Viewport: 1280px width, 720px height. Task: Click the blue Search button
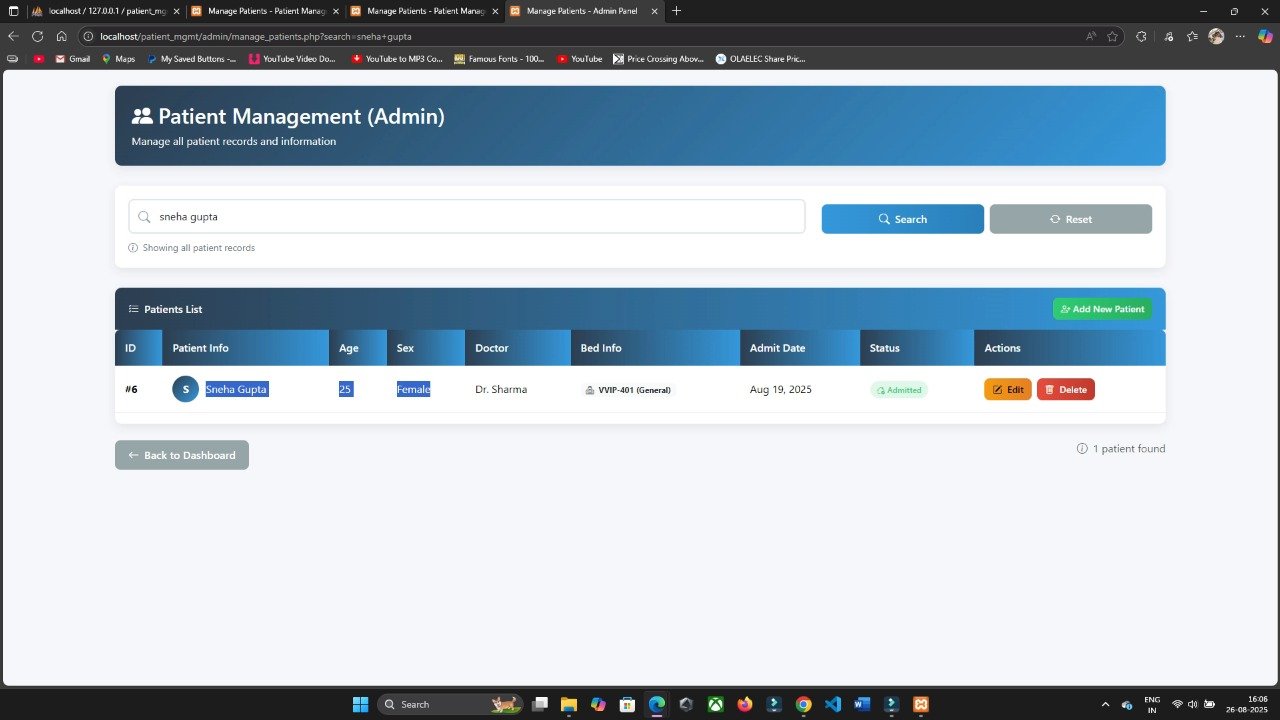pos(902,219)
